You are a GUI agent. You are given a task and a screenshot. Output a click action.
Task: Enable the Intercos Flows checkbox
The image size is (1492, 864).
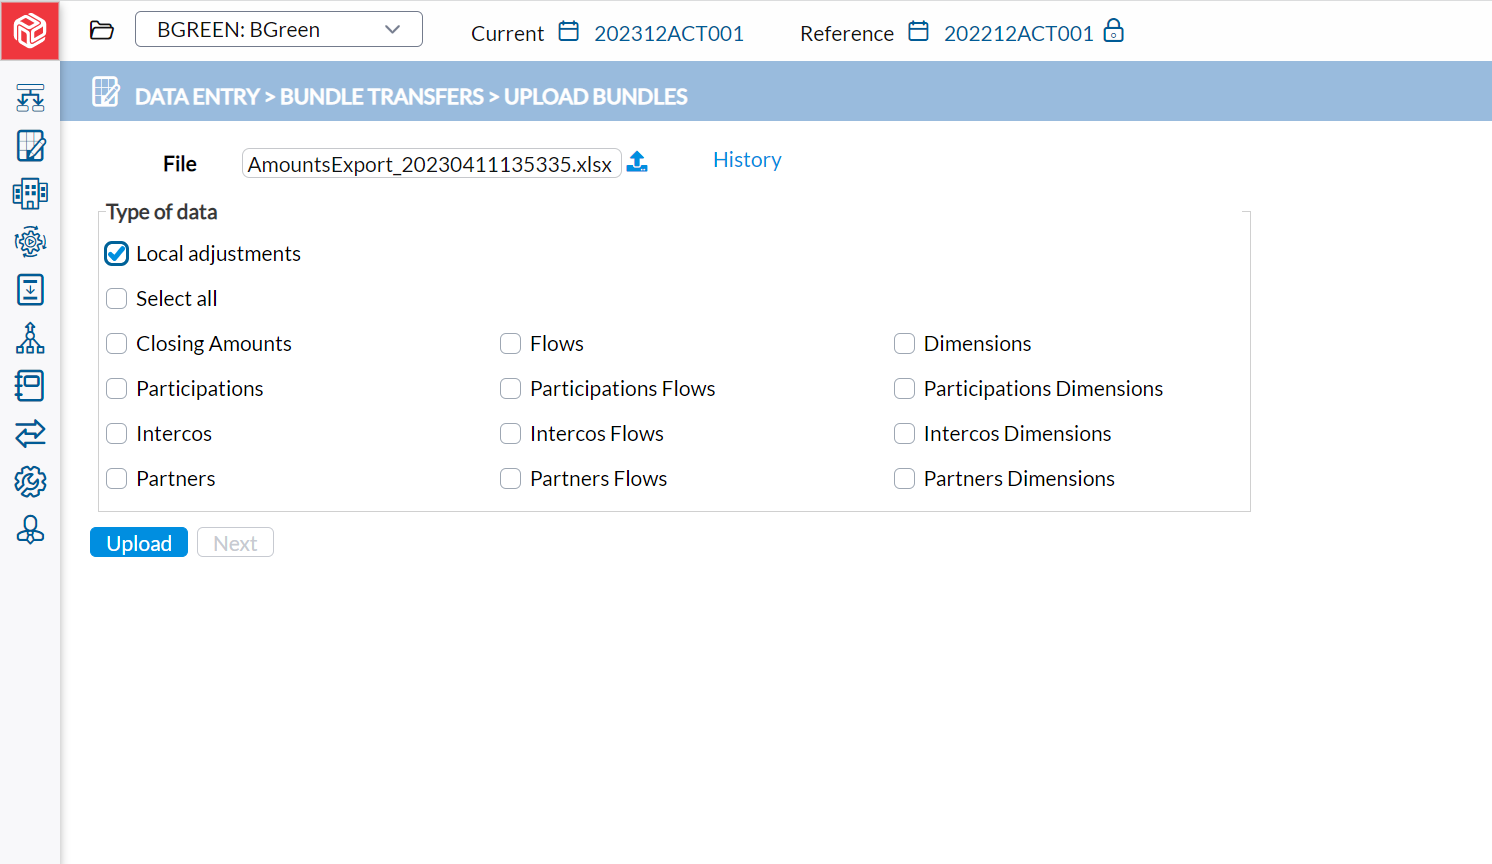[x=511, y=434]
